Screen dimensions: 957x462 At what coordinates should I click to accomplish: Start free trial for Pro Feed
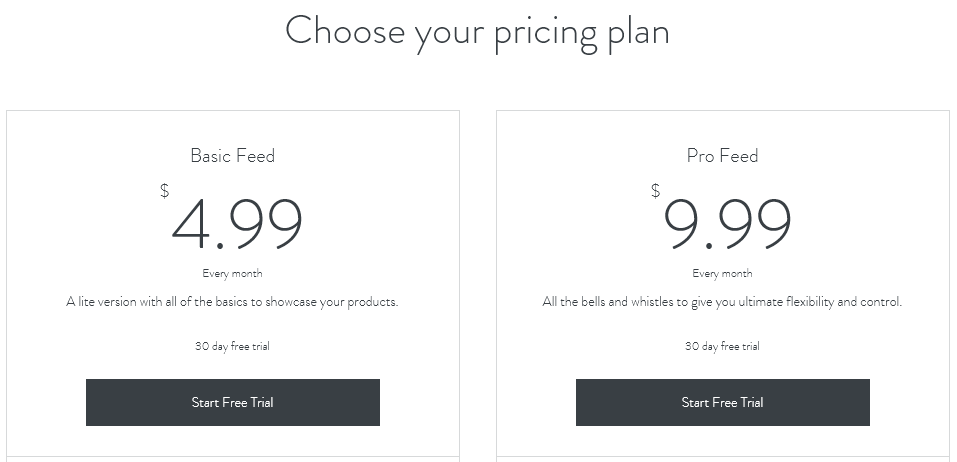tap(723, 402)
